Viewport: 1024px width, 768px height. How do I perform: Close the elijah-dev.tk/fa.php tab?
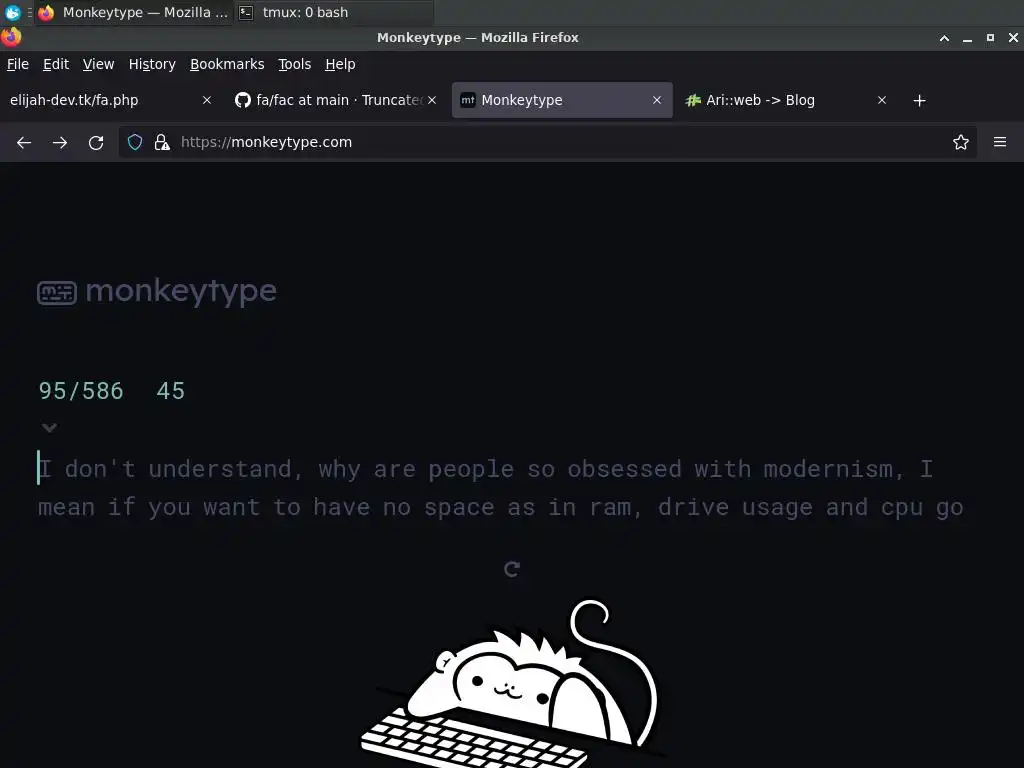click(207, 100)
